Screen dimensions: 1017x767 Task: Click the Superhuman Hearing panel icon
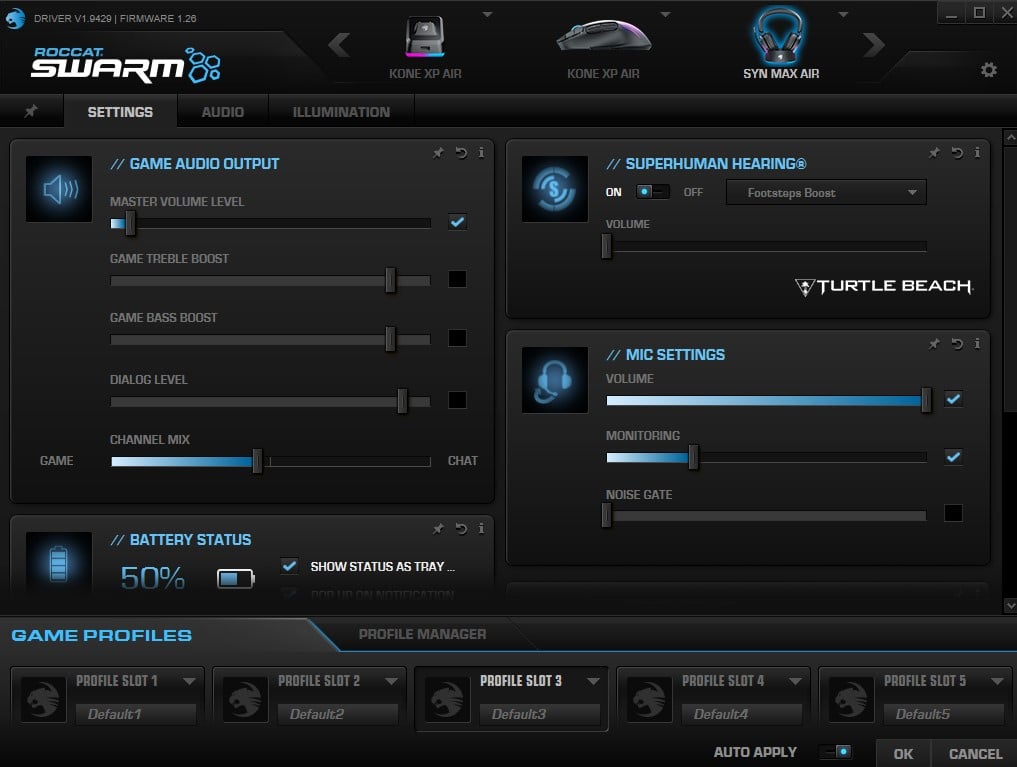(x=555, y=189)
